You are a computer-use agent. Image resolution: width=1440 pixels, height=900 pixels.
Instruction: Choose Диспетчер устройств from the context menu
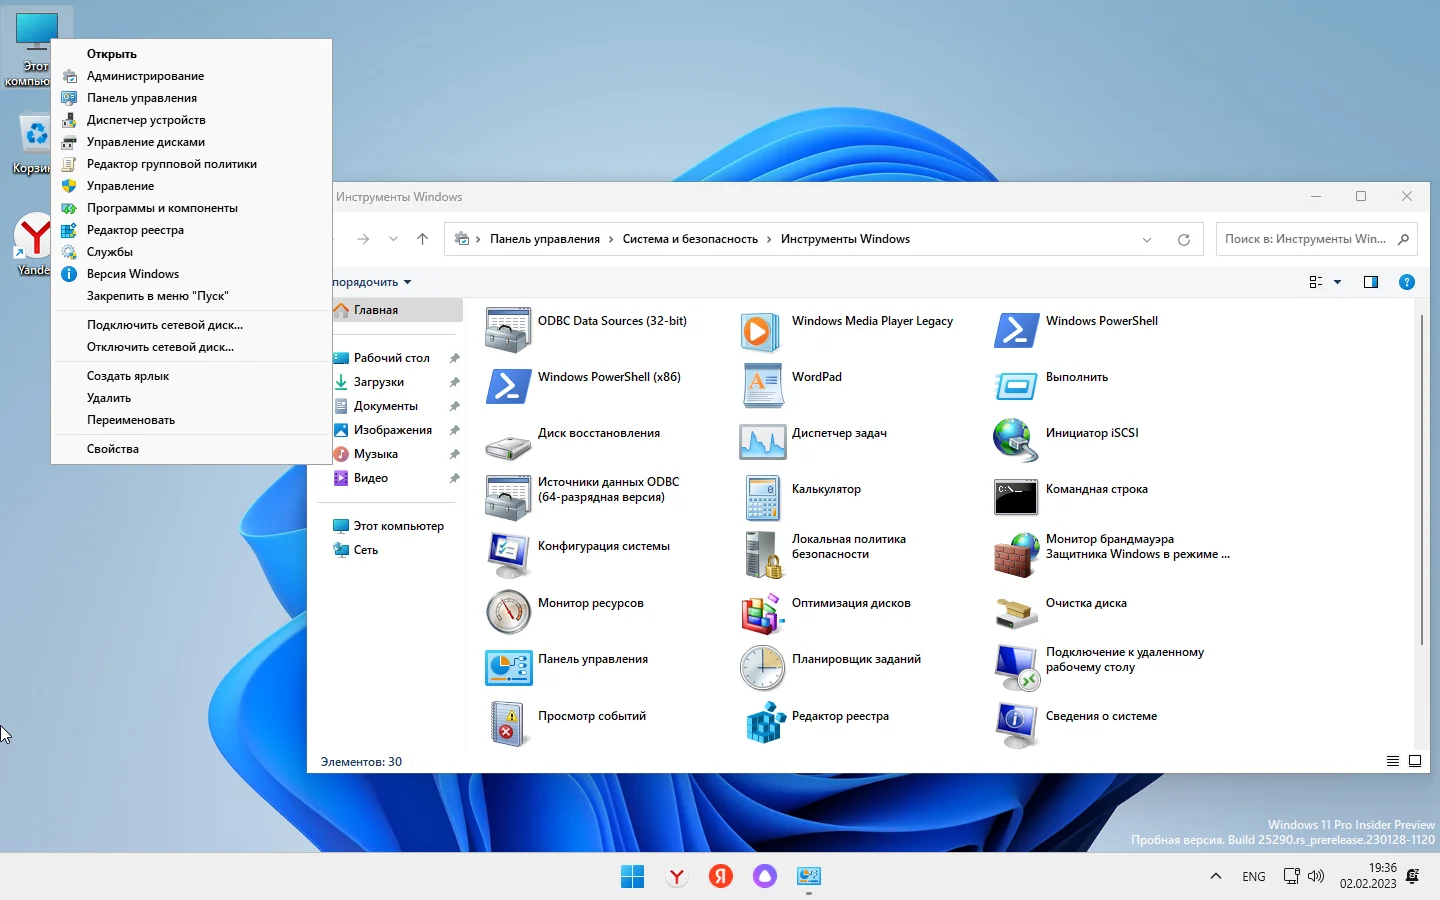point(146,120)
